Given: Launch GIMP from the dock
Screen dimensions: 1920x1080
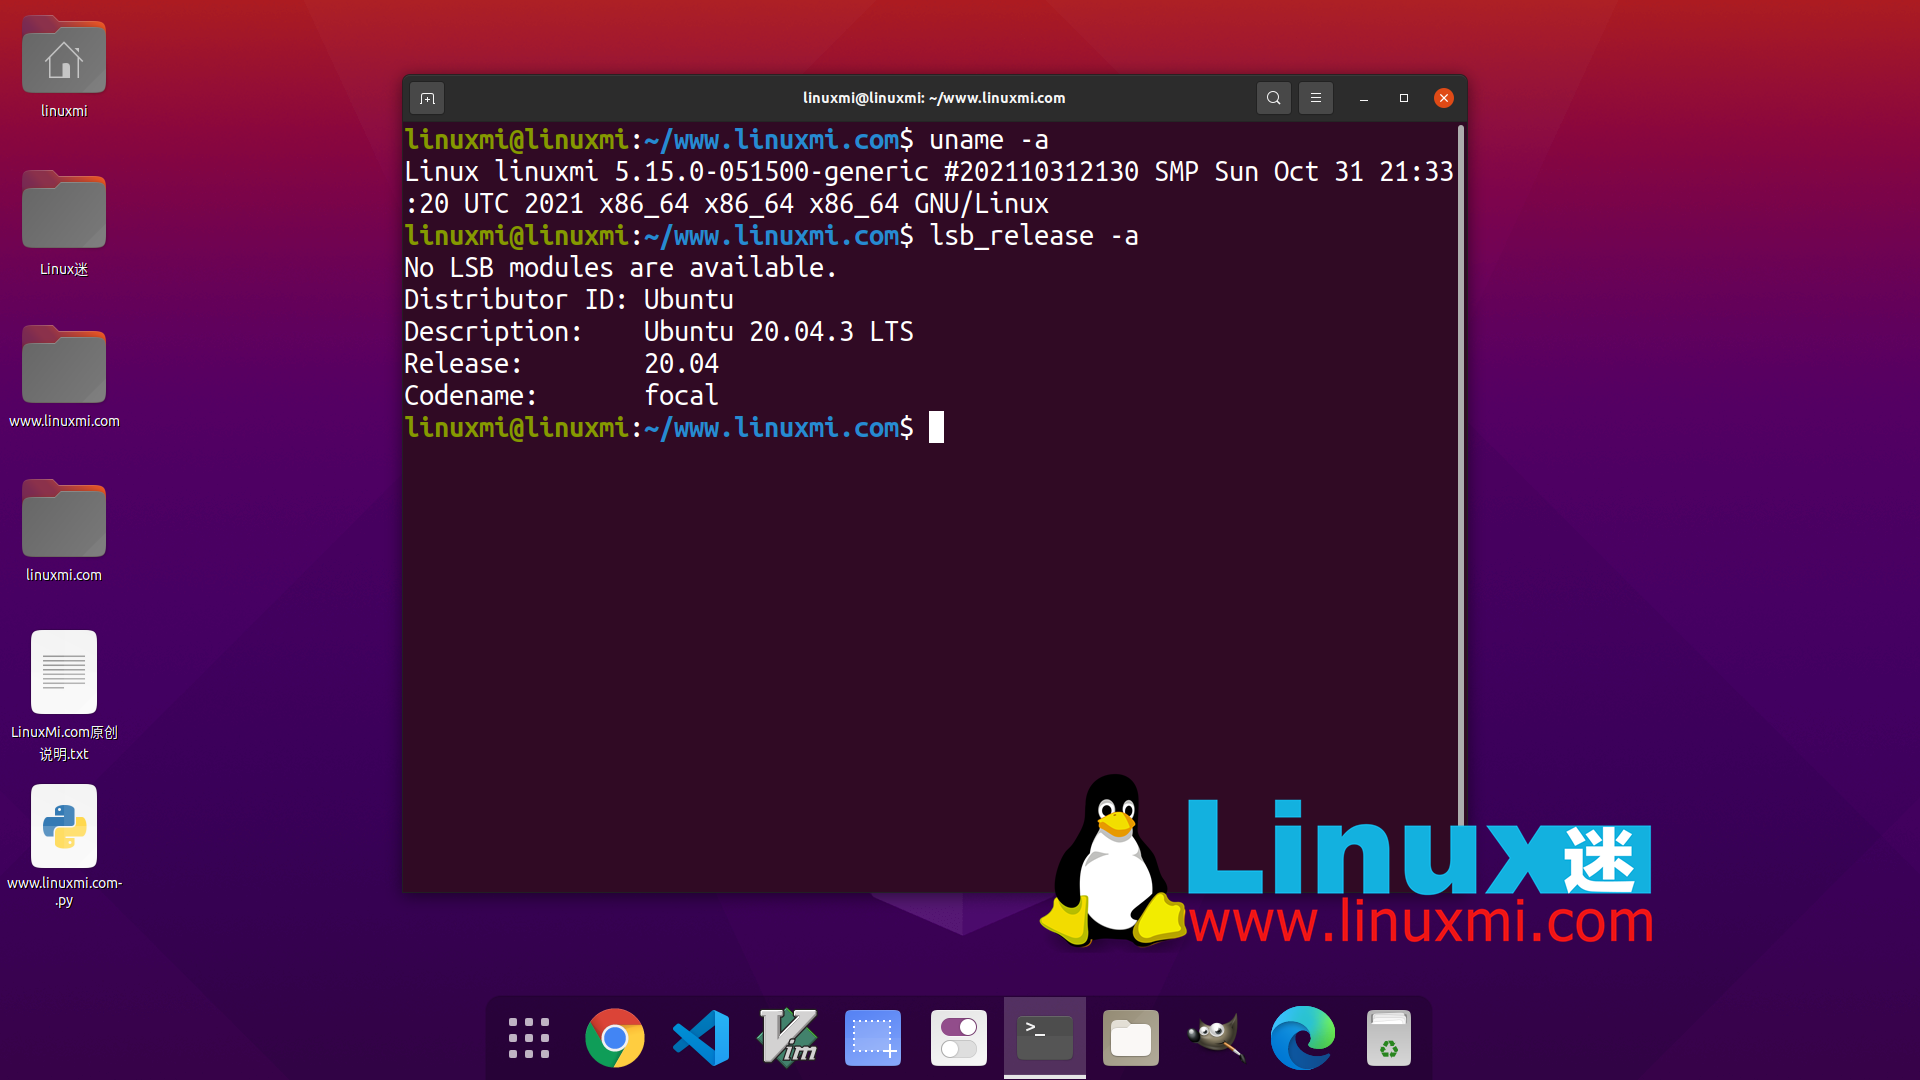Looking at the screenshot, I should [1217, 1038].
